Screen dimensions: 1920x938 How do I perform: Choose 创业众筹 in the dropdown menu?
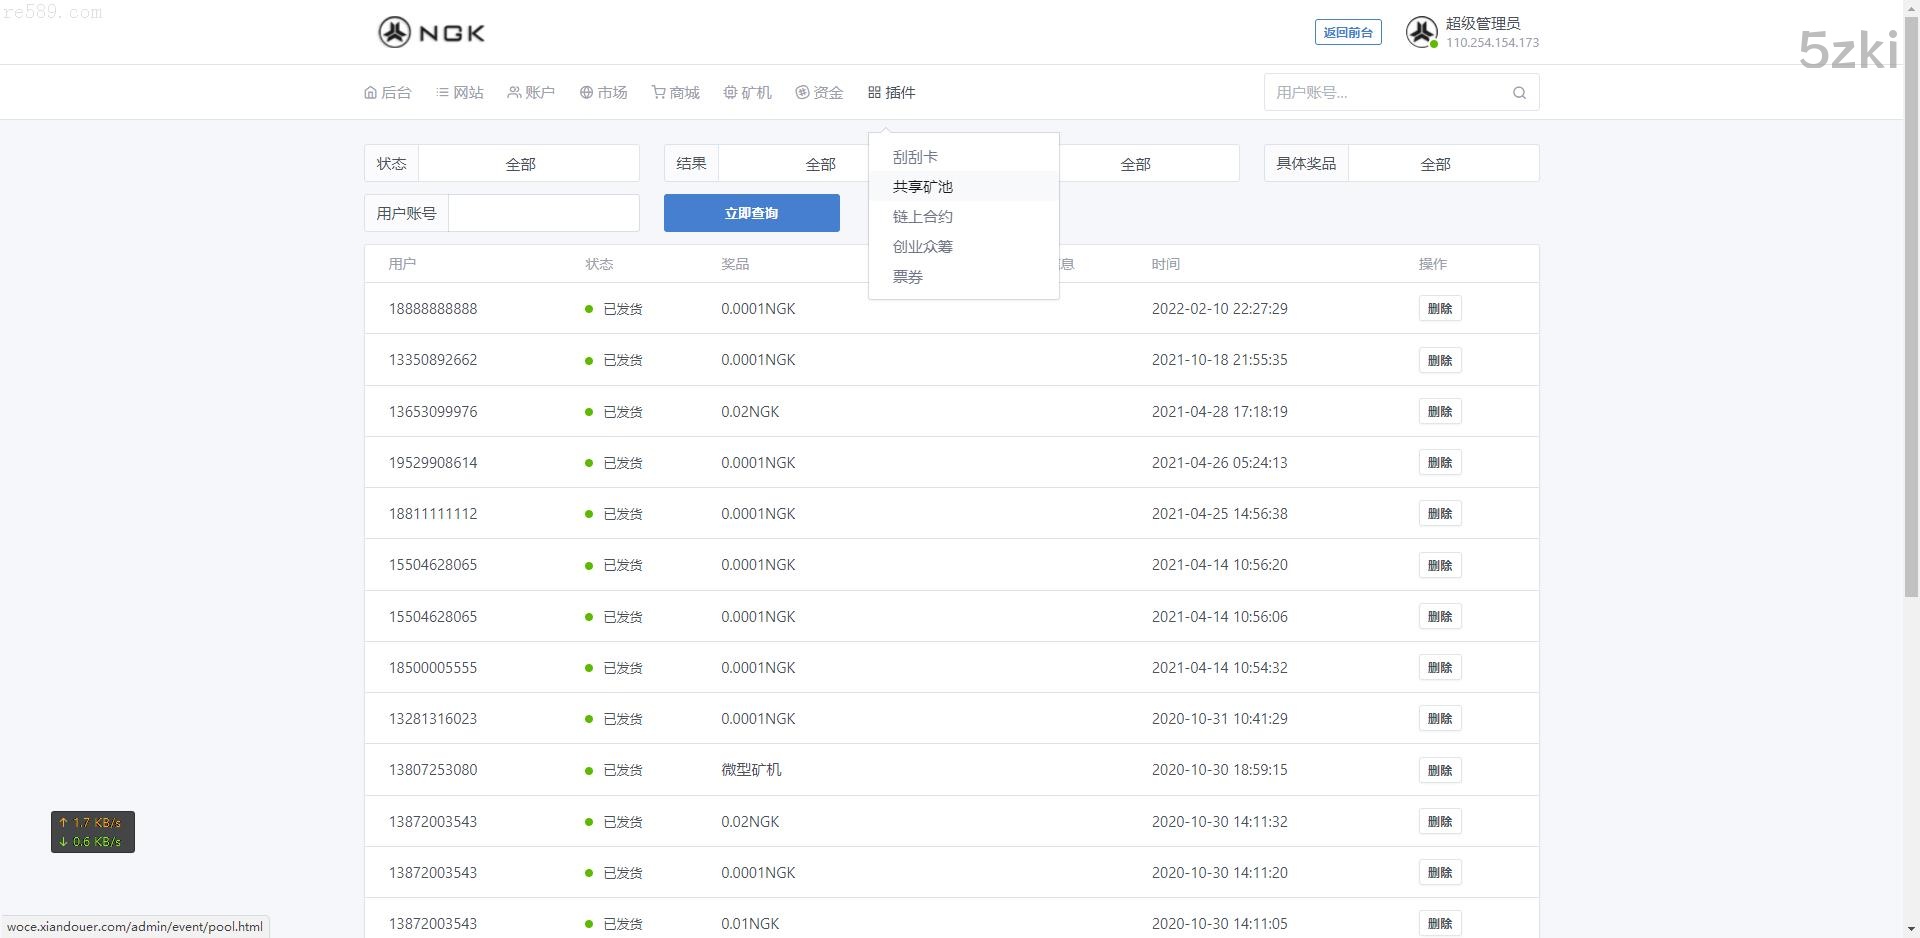922,247
